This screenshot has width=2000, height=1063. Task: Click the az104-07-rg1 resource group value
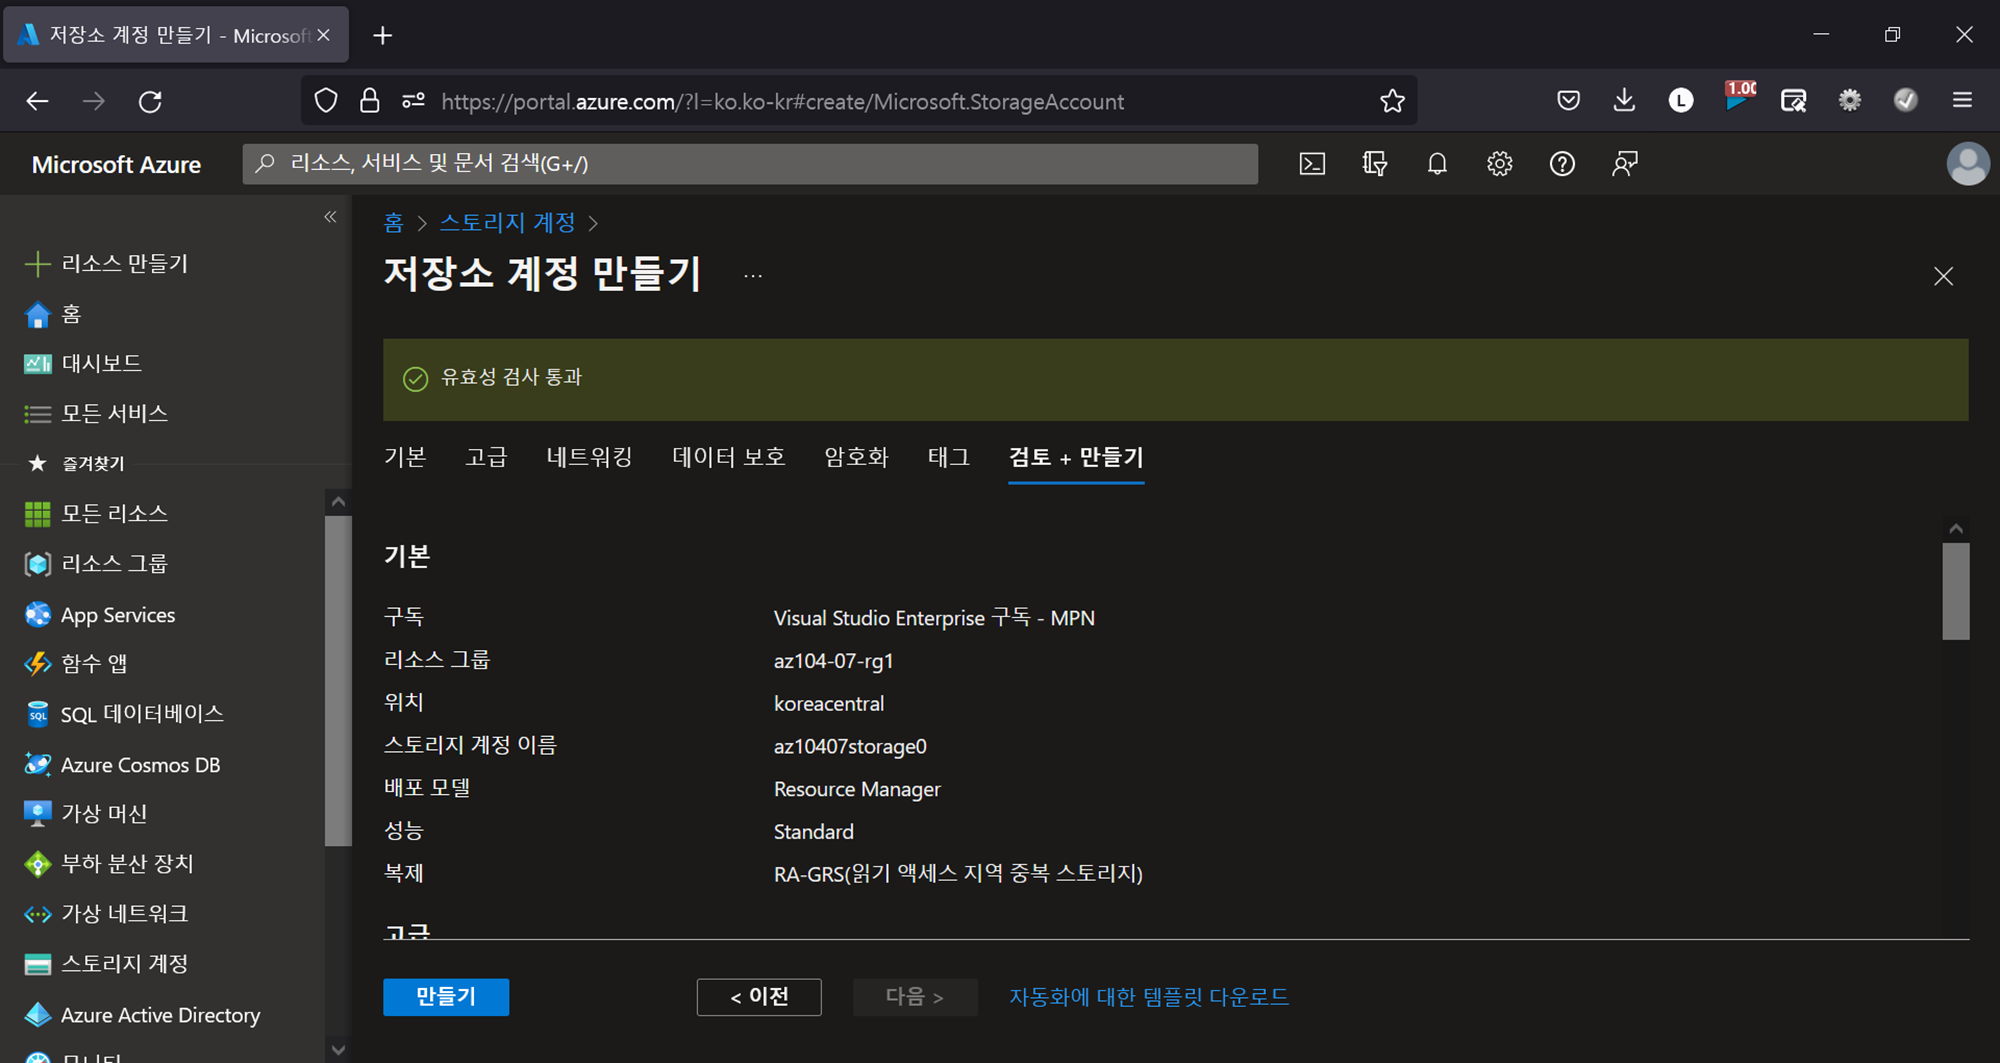click(833, 661)
